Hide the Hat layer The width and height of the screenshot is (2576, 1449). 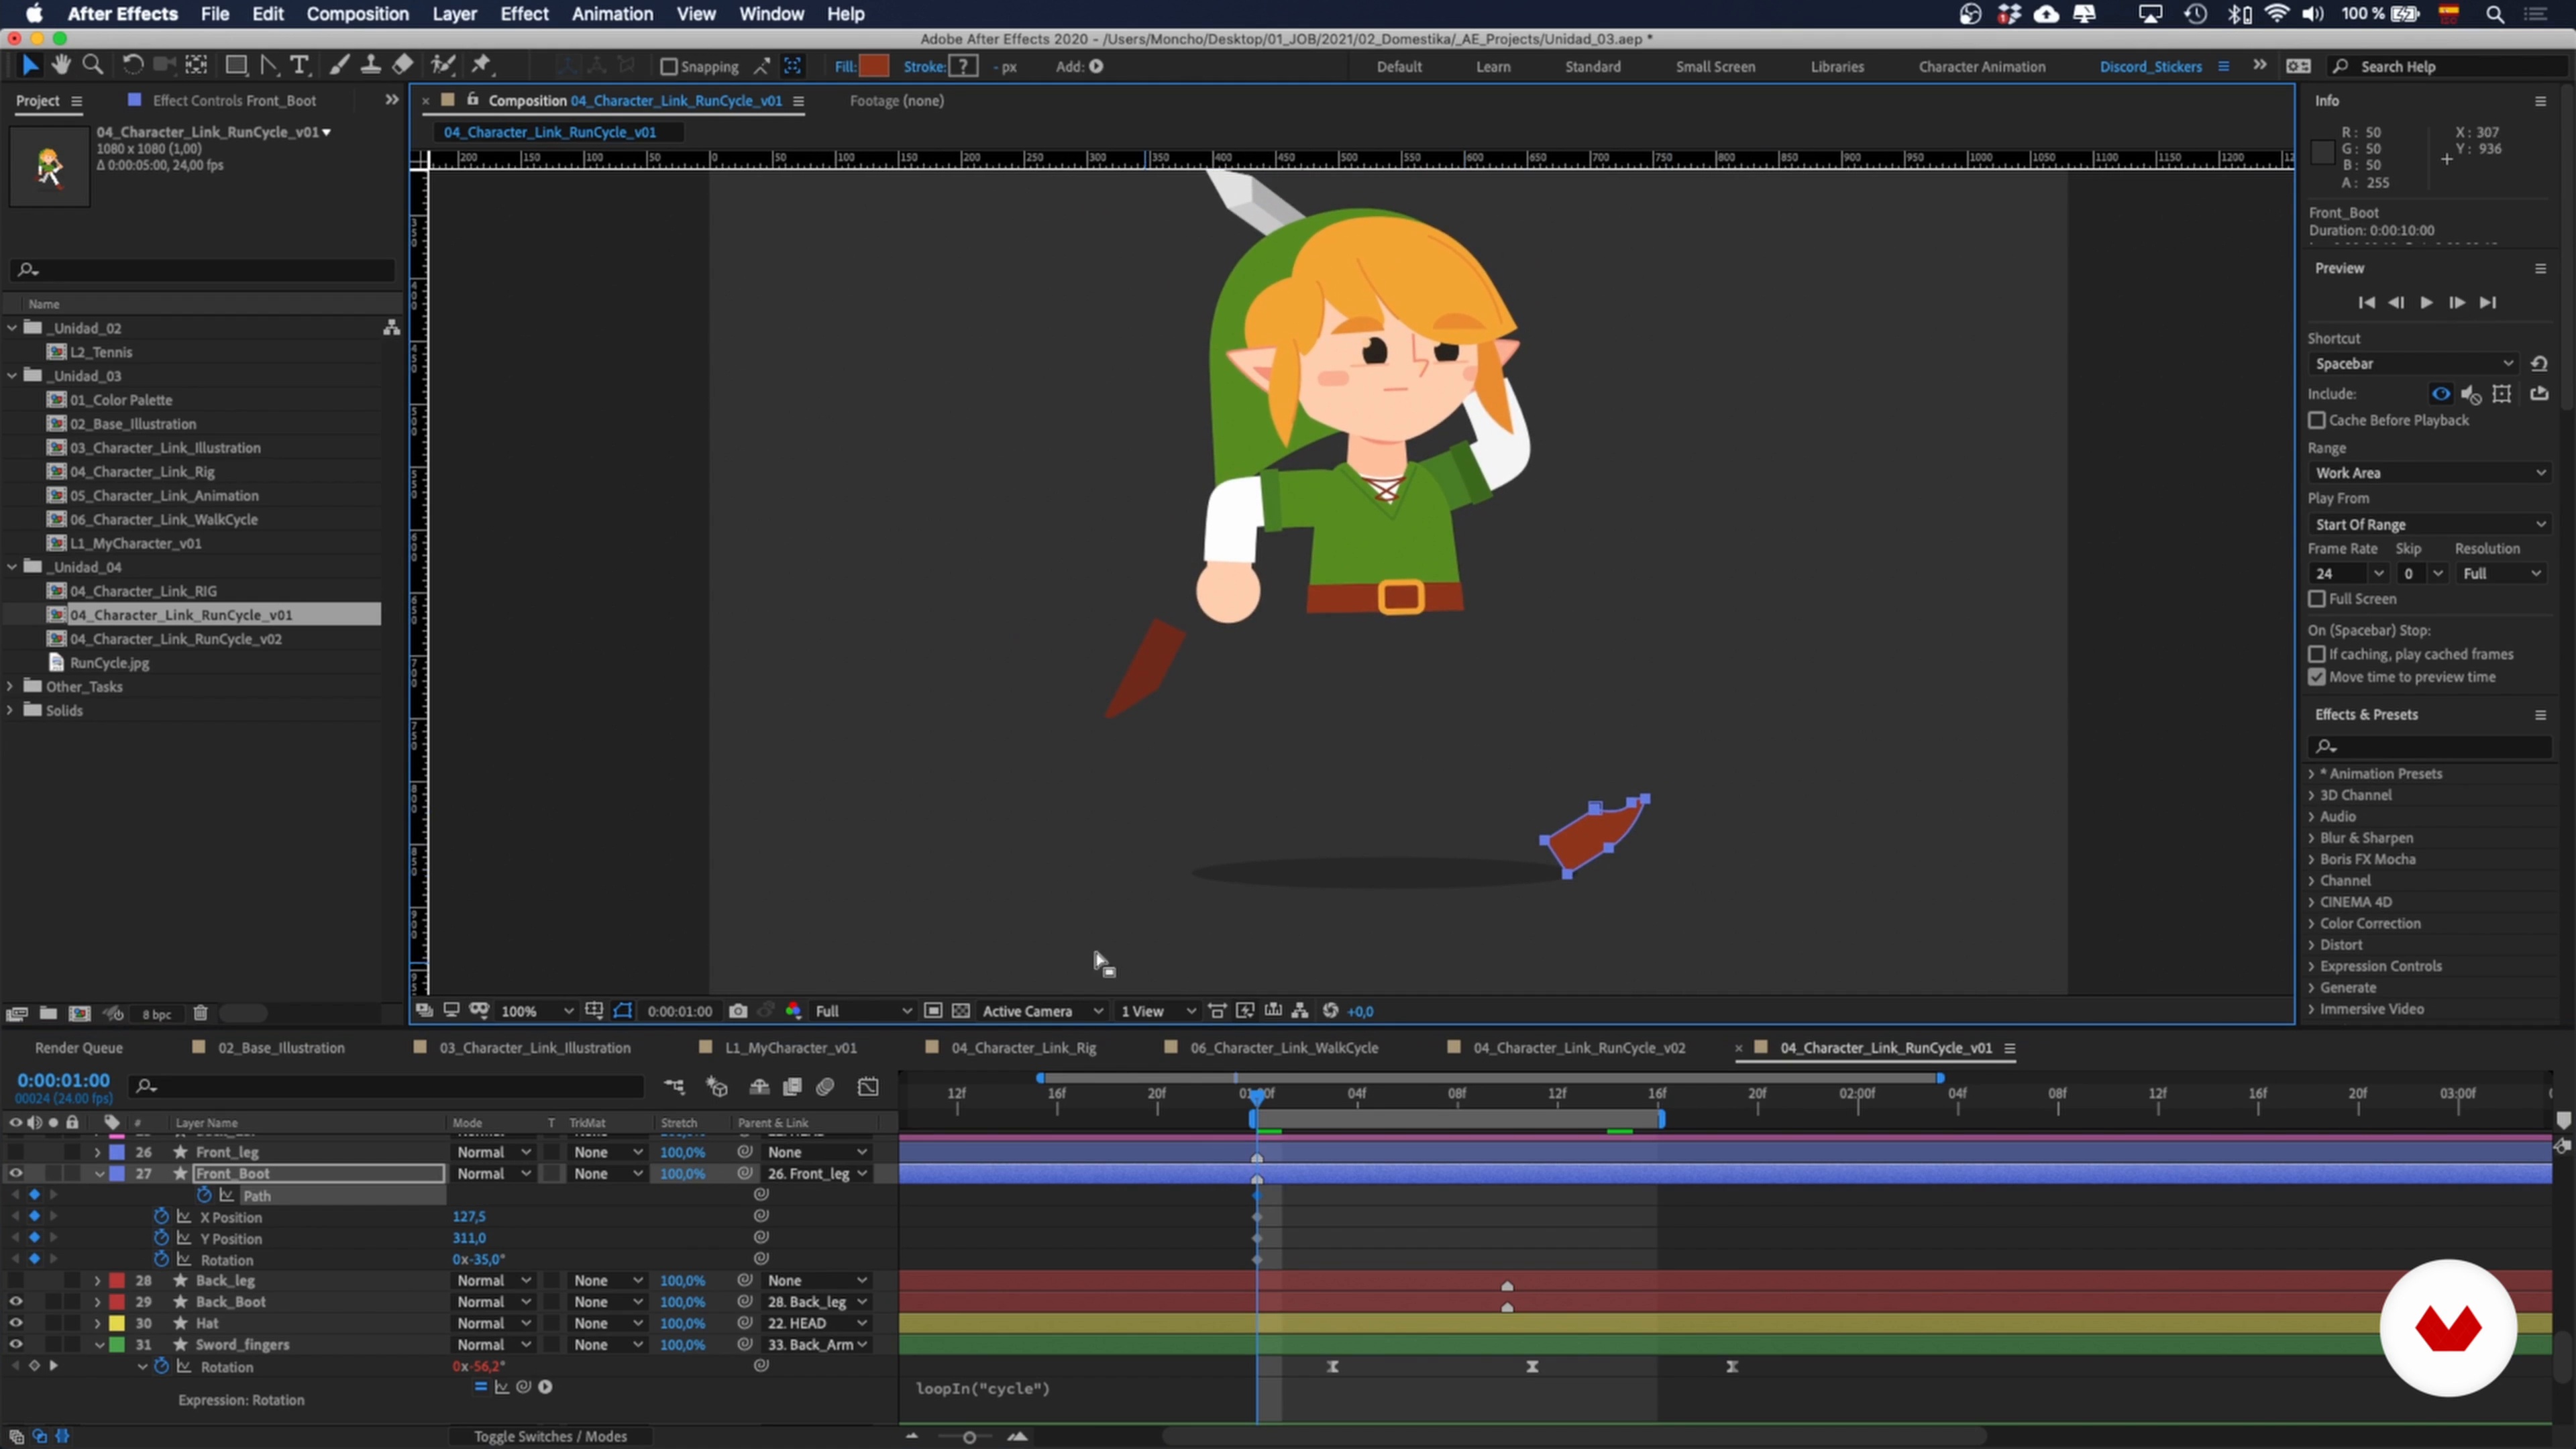click(16, 1323)
